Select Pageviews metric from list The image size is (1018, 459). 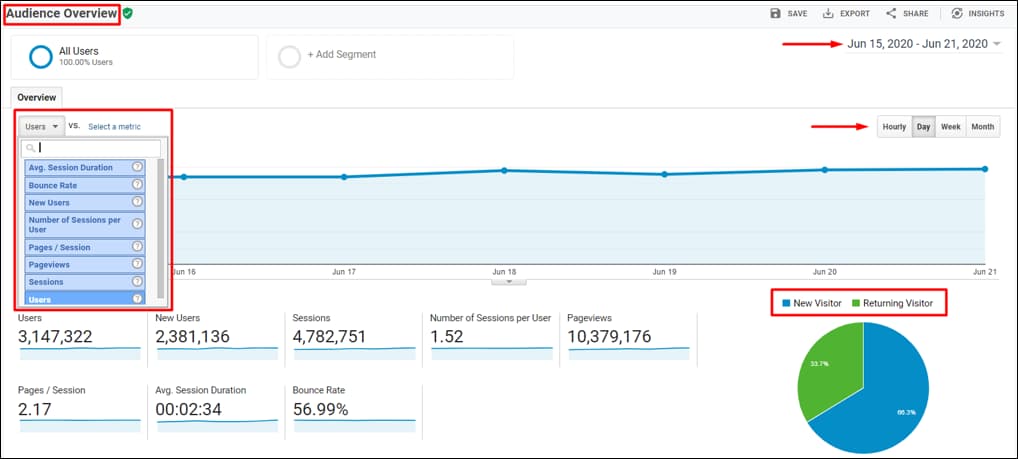click(x=85, y=265)
